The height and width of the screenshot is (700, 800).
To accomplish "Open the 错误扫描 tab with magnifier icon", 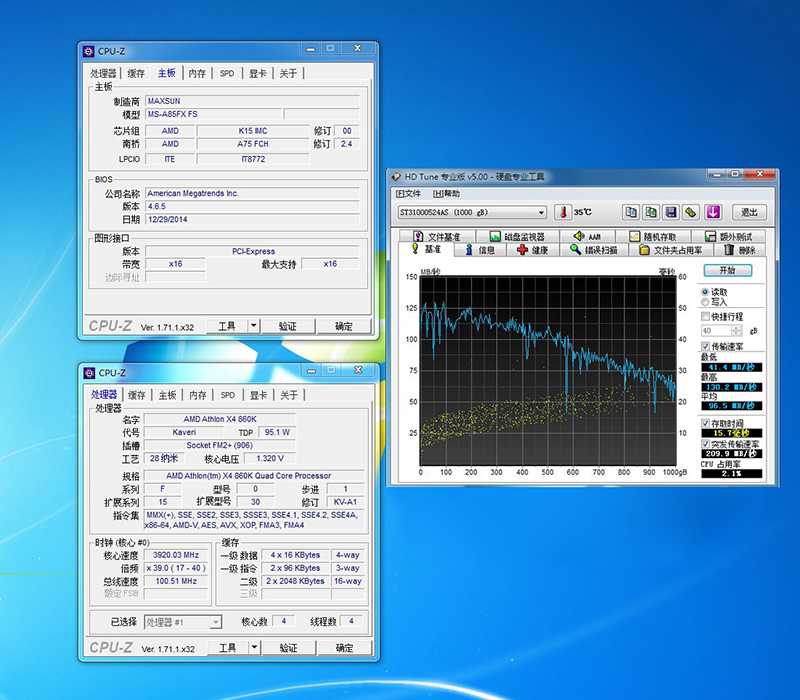I will [x=594, y=250].
